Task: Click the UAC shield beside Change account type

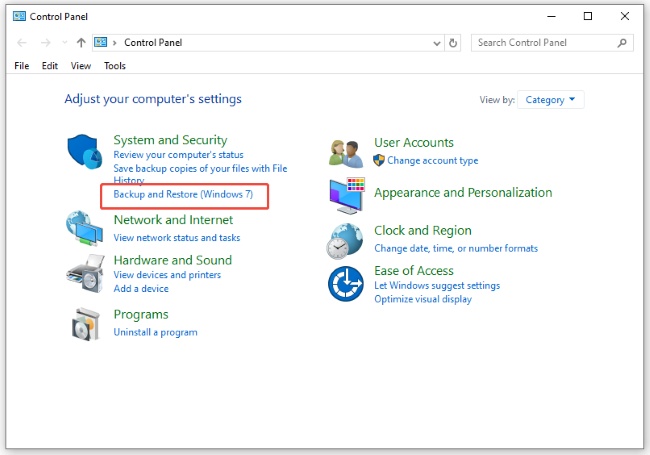Action: pyautogui.click(x=379, y=160)
